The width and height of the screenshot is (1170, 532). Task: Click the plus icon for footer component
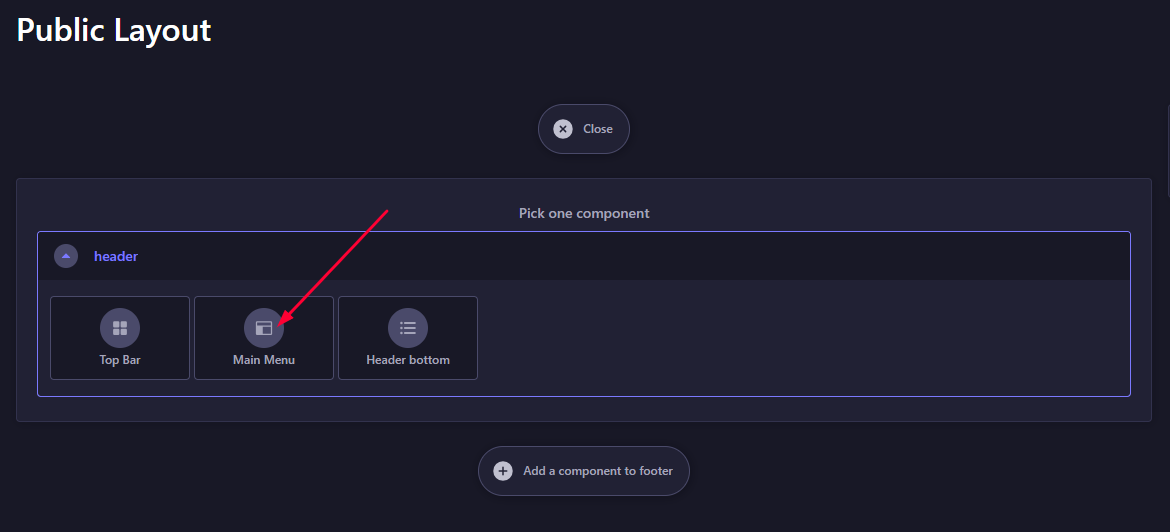[x=503, y=471]
